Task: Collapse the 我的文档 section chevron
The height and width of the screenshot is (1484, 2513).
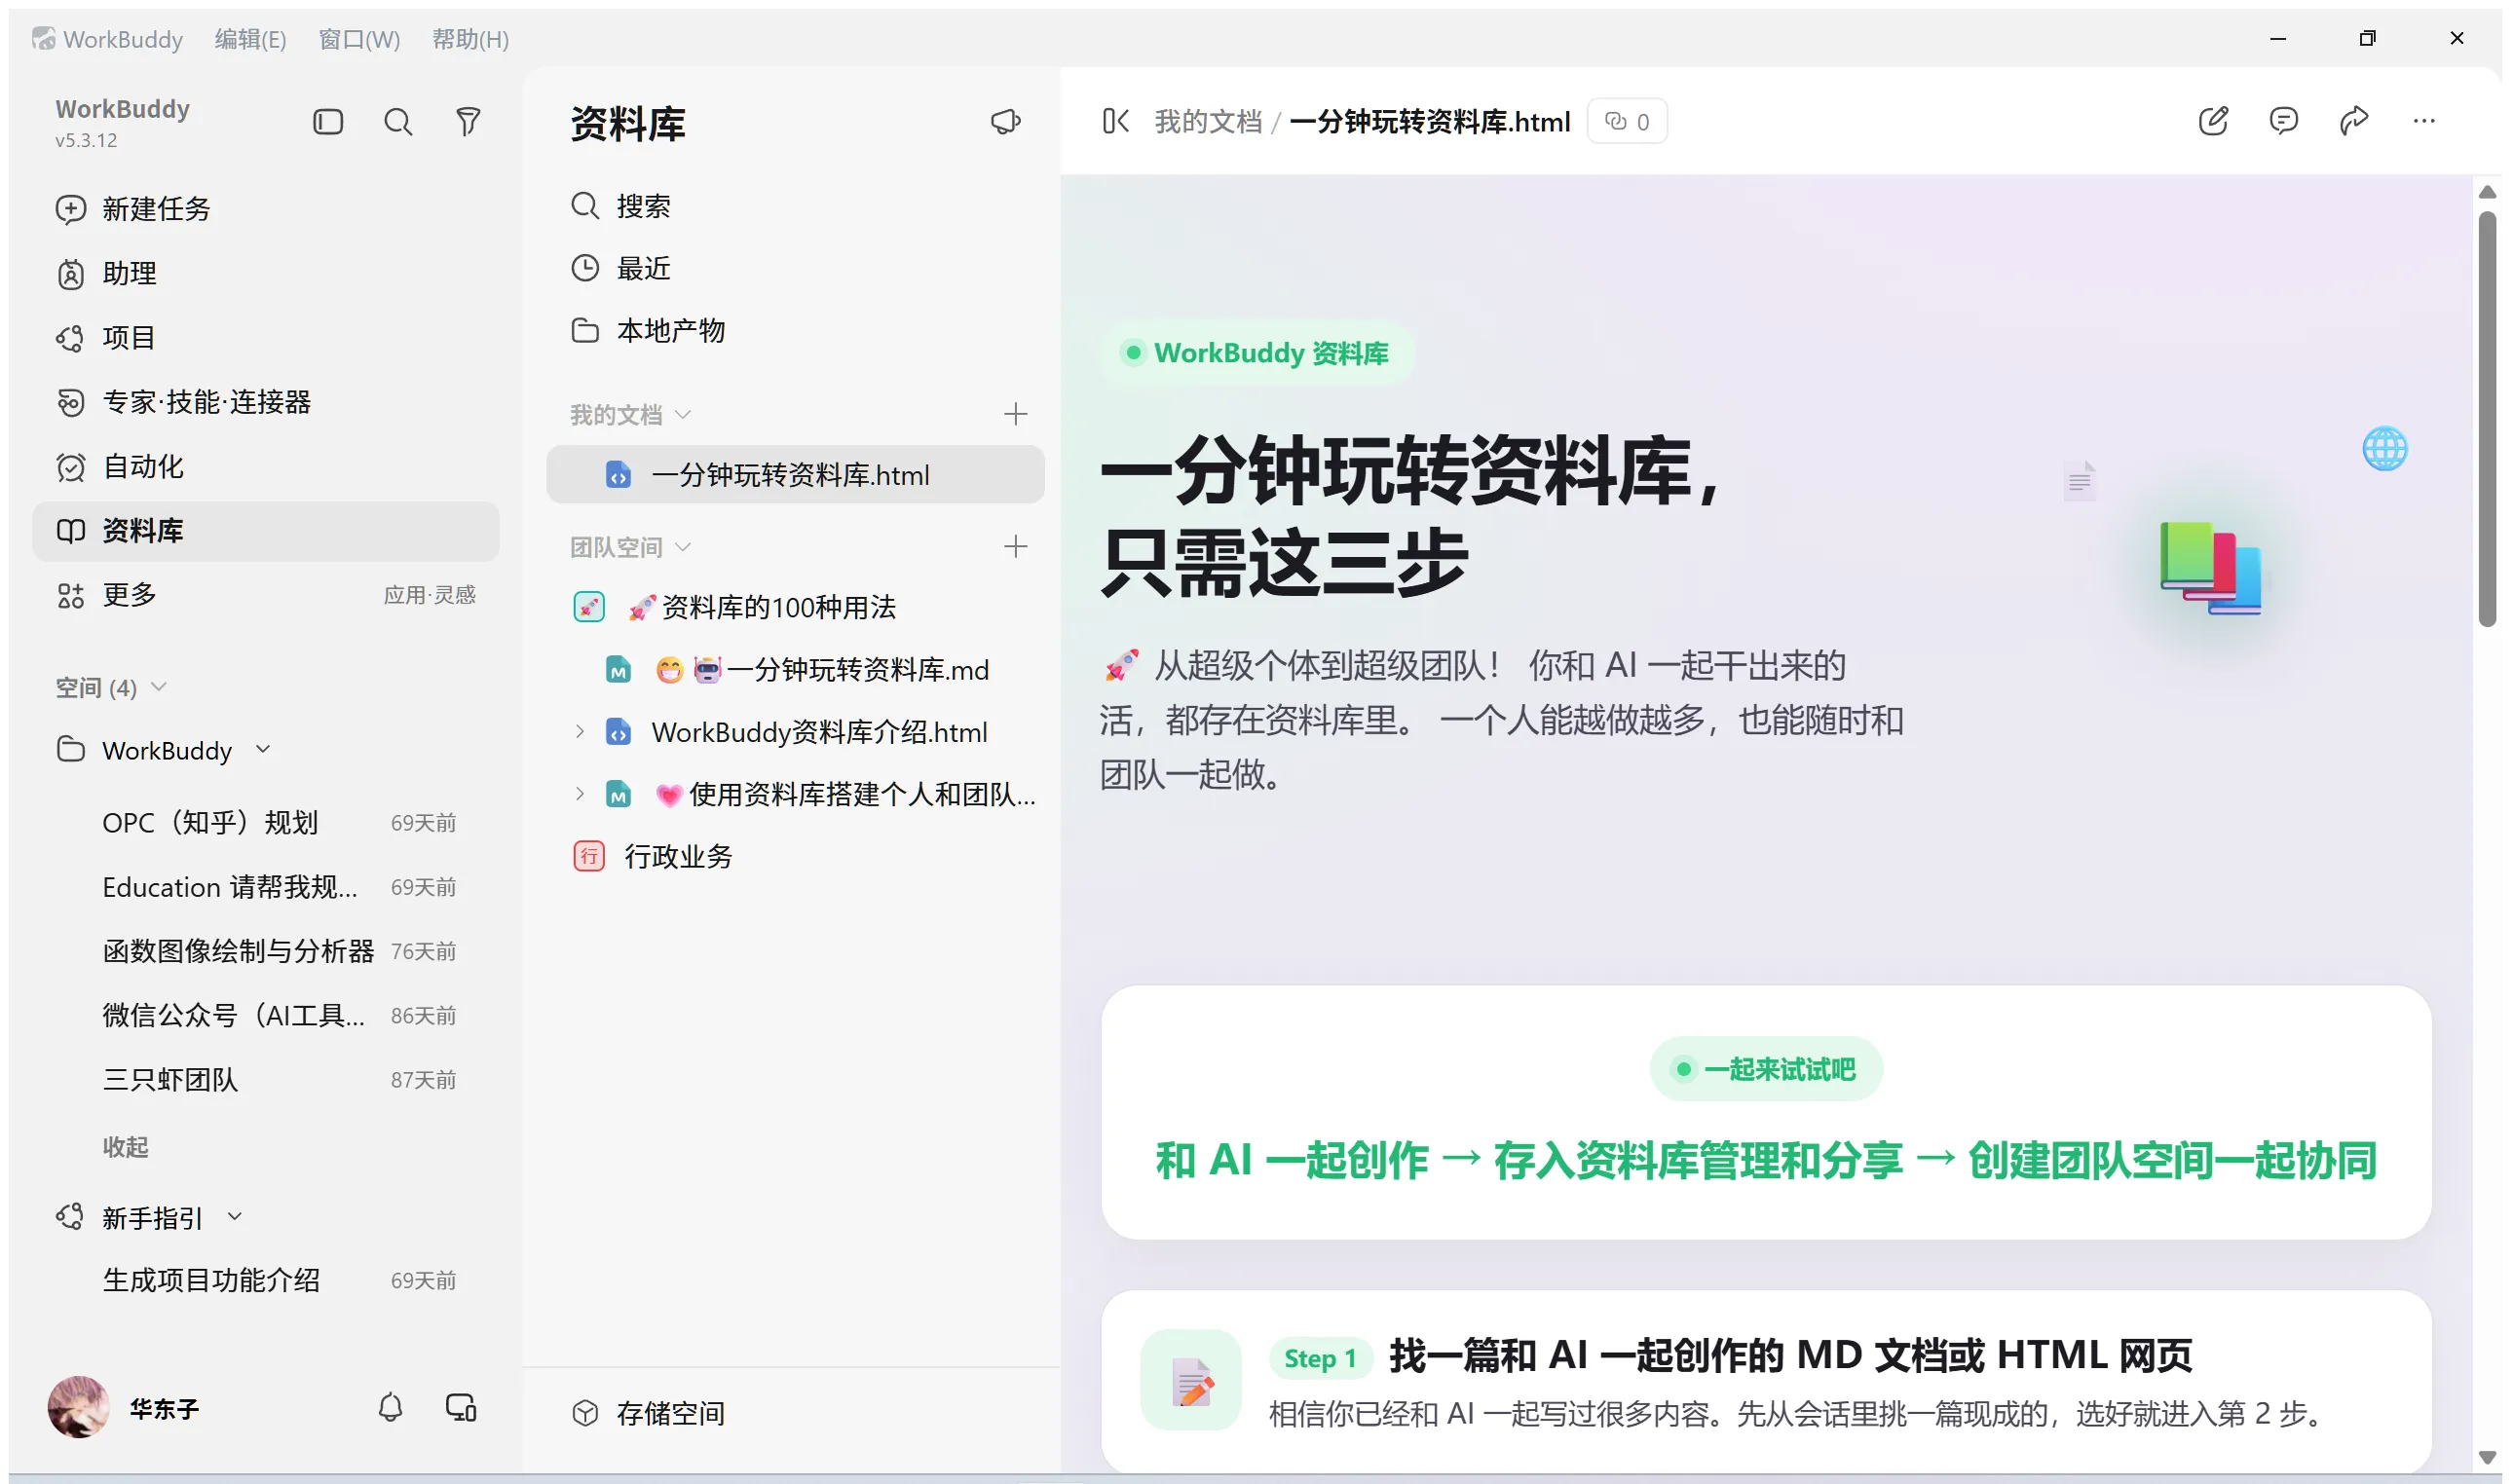Action: click(x=683, y=414)
